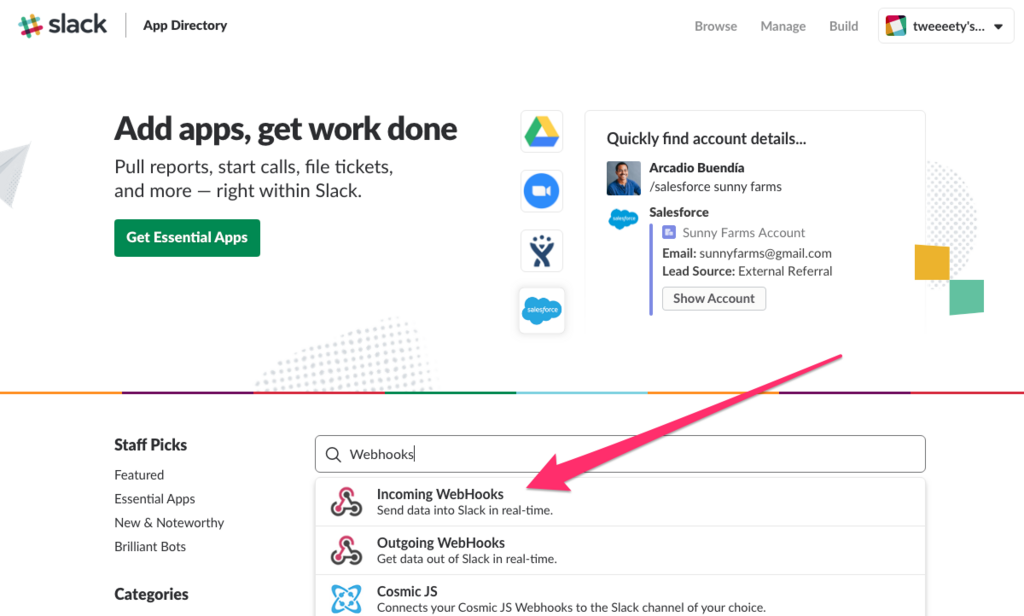The width and height of the screenshot is (1024, 616).
Task: Click the Slack logo
Action: click(62, 25)
